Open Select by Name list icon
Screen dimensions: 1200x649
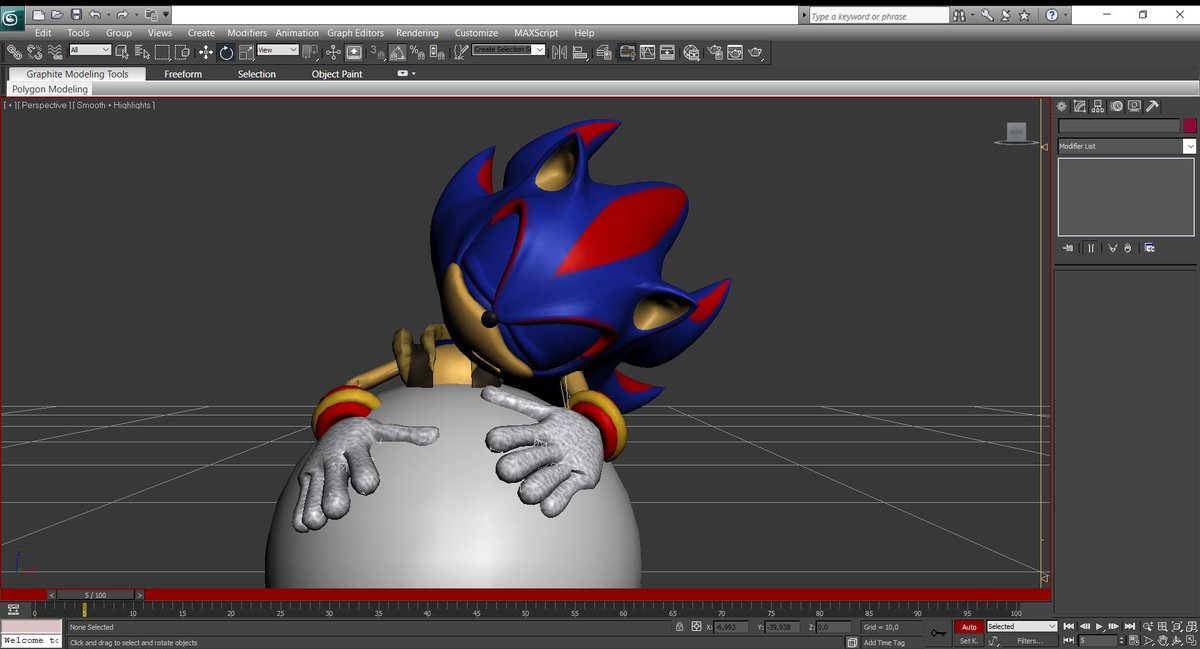pyautogui.click(x=142, y=51)
